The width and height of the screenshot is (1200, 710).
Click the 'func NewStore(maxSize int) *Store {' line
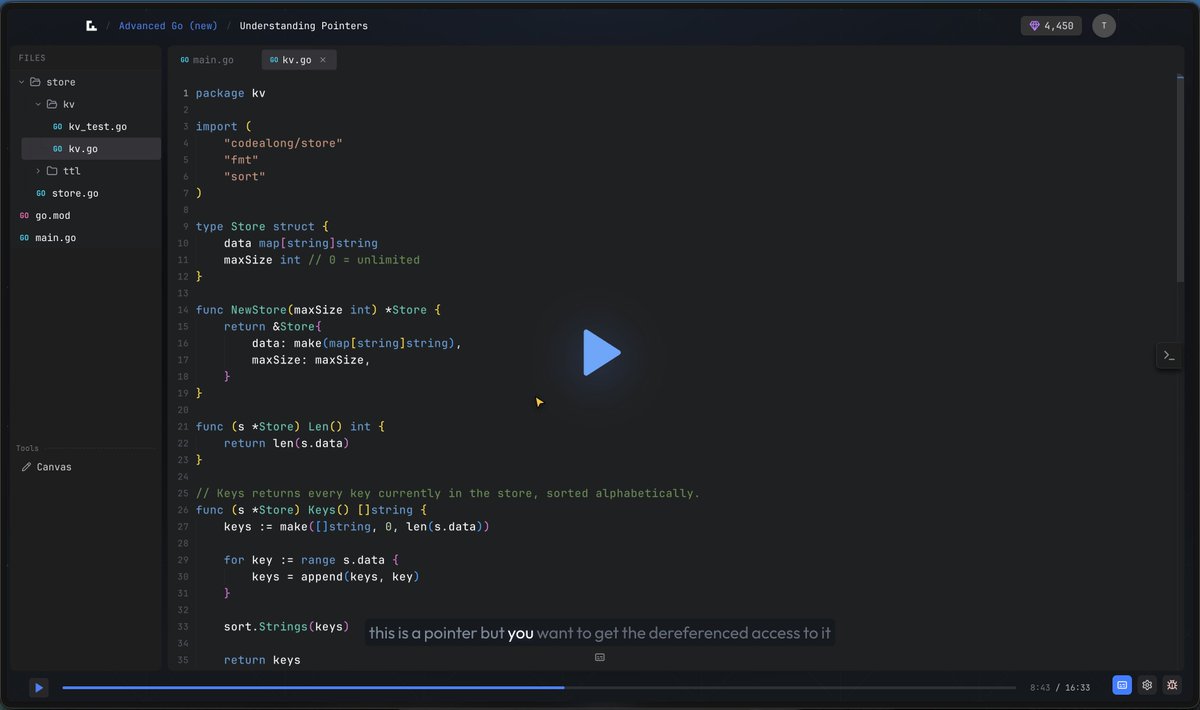coord(318,310)
